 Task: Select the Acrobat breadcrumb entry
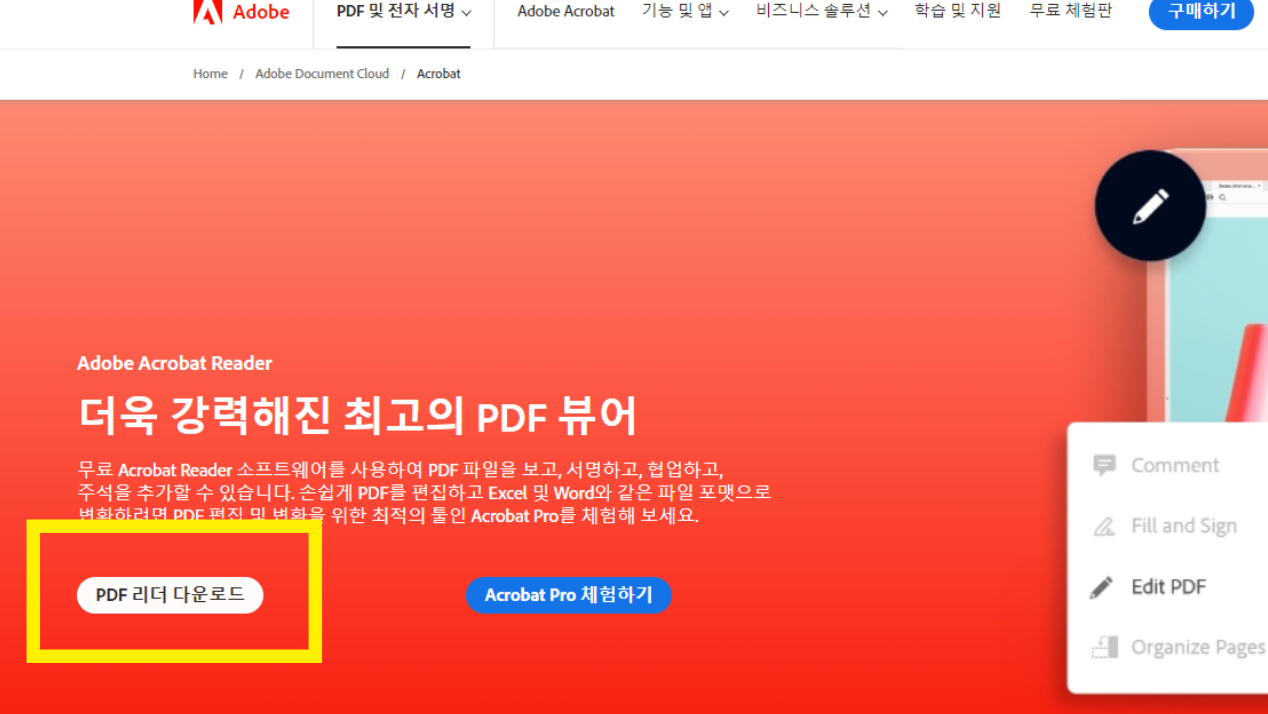tap(438, 73)
